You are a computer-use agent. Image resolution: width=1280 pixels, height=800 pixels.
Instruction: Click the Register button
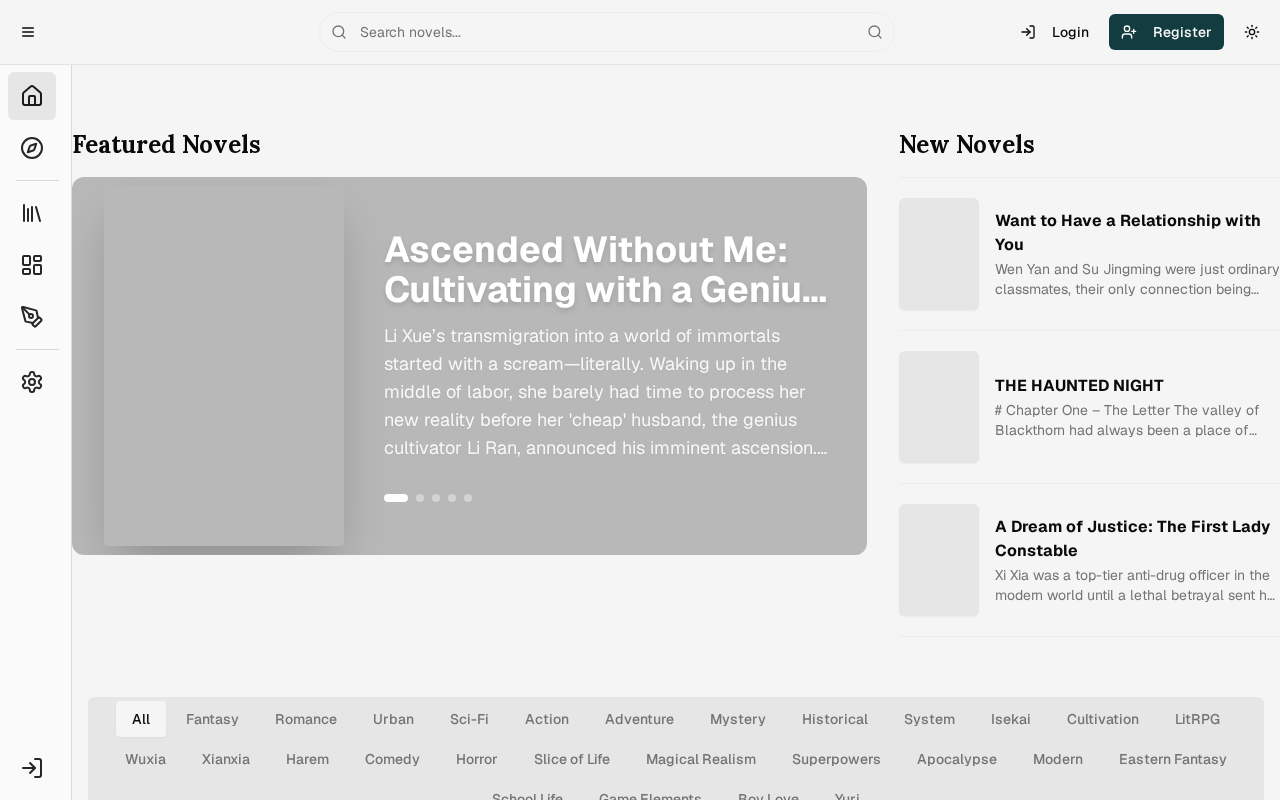[1166, 32]
